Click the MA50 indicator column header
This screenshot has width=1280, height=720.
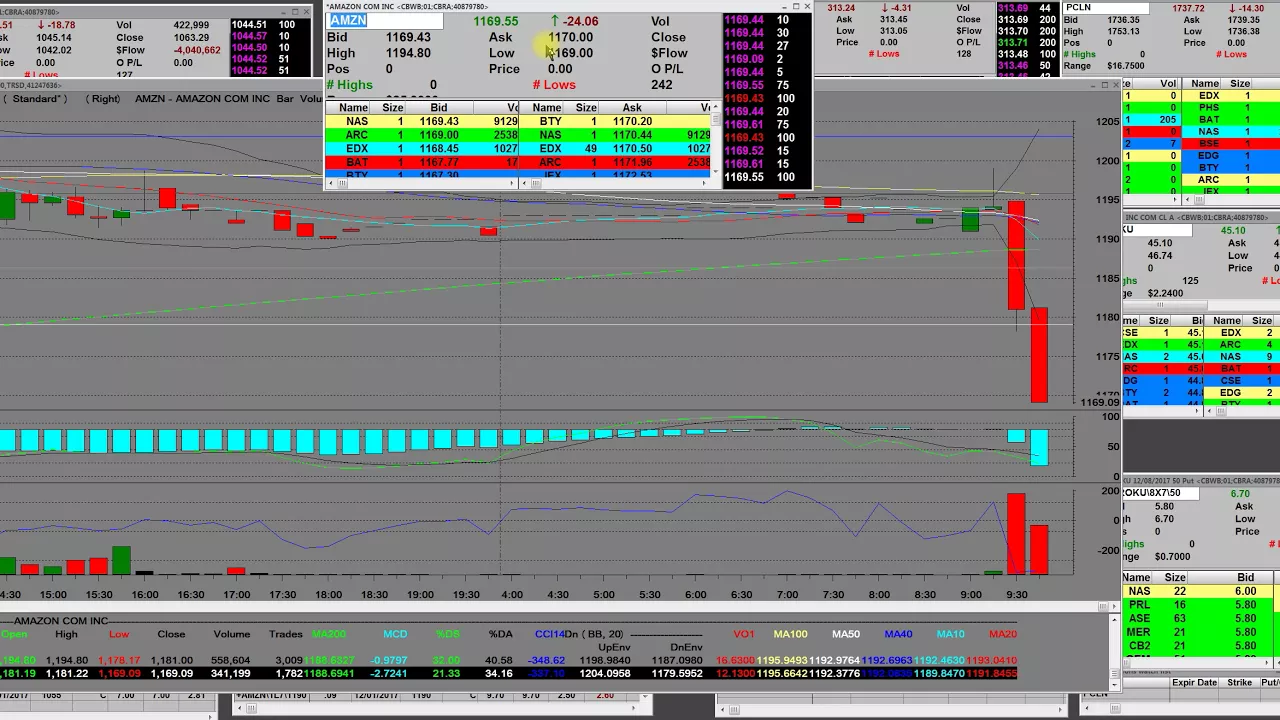click(846, 634)
